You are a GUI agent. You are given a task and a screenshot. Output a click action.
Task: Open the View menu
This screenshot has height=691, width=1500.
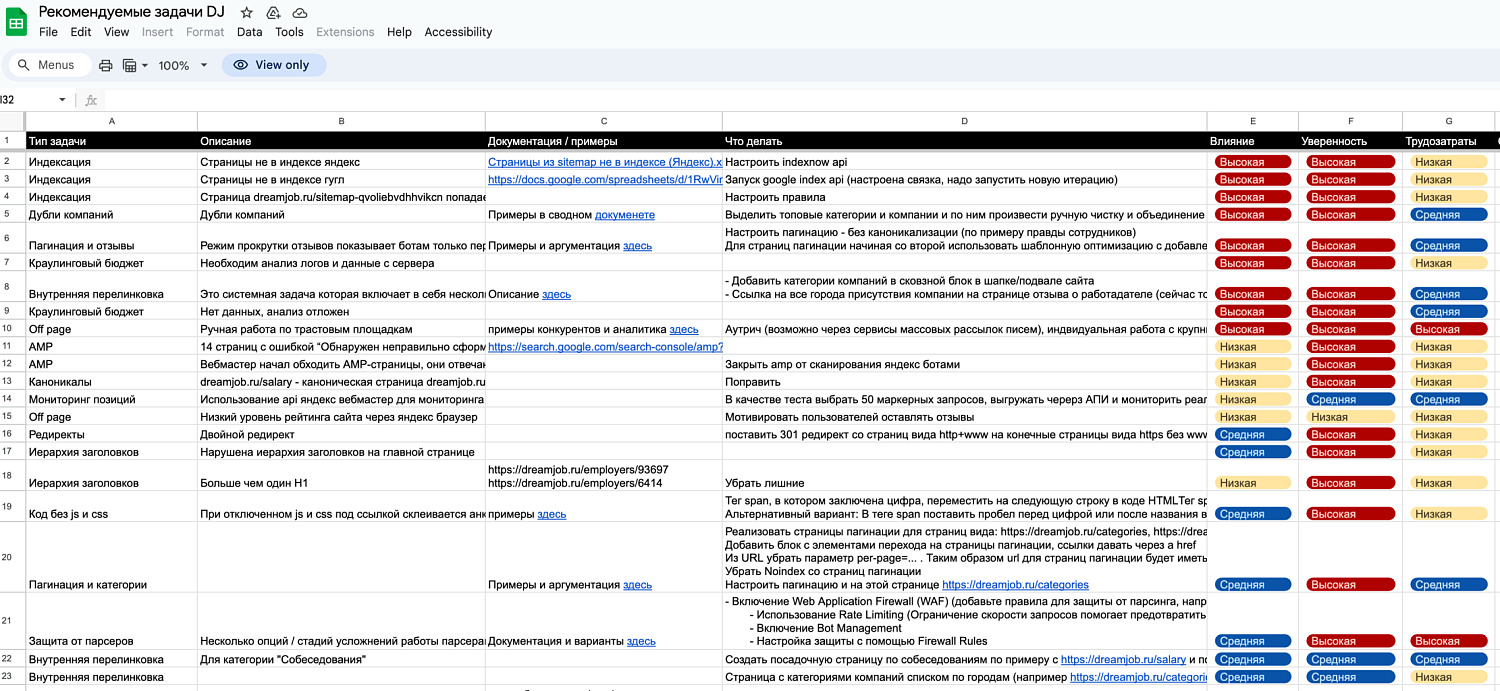pyautogui.click(x=117, y=32)
